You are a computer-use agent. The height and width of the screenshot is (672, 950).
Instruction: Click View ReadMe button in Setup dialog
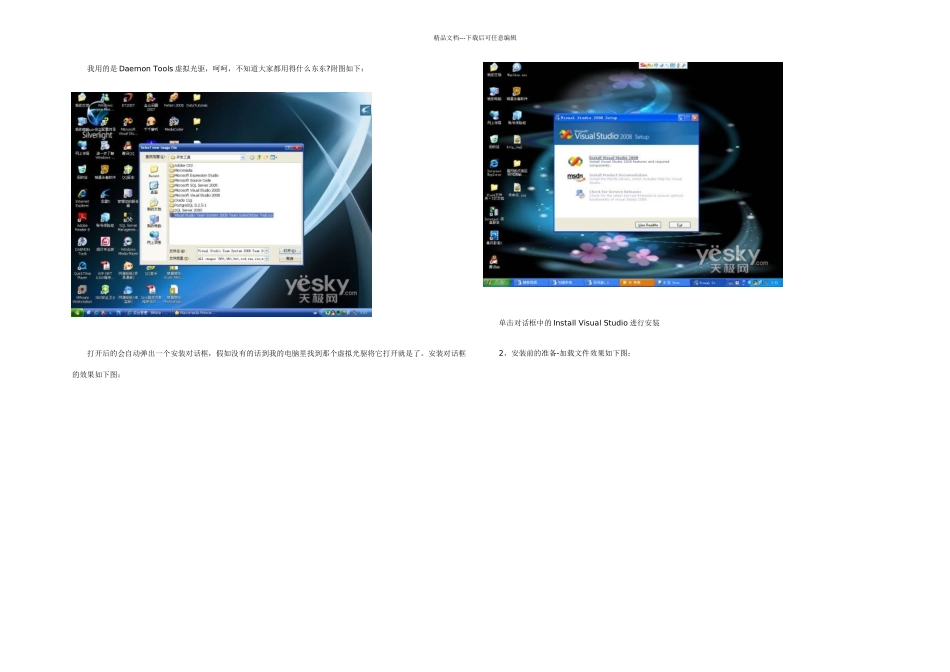pos(648,225)
